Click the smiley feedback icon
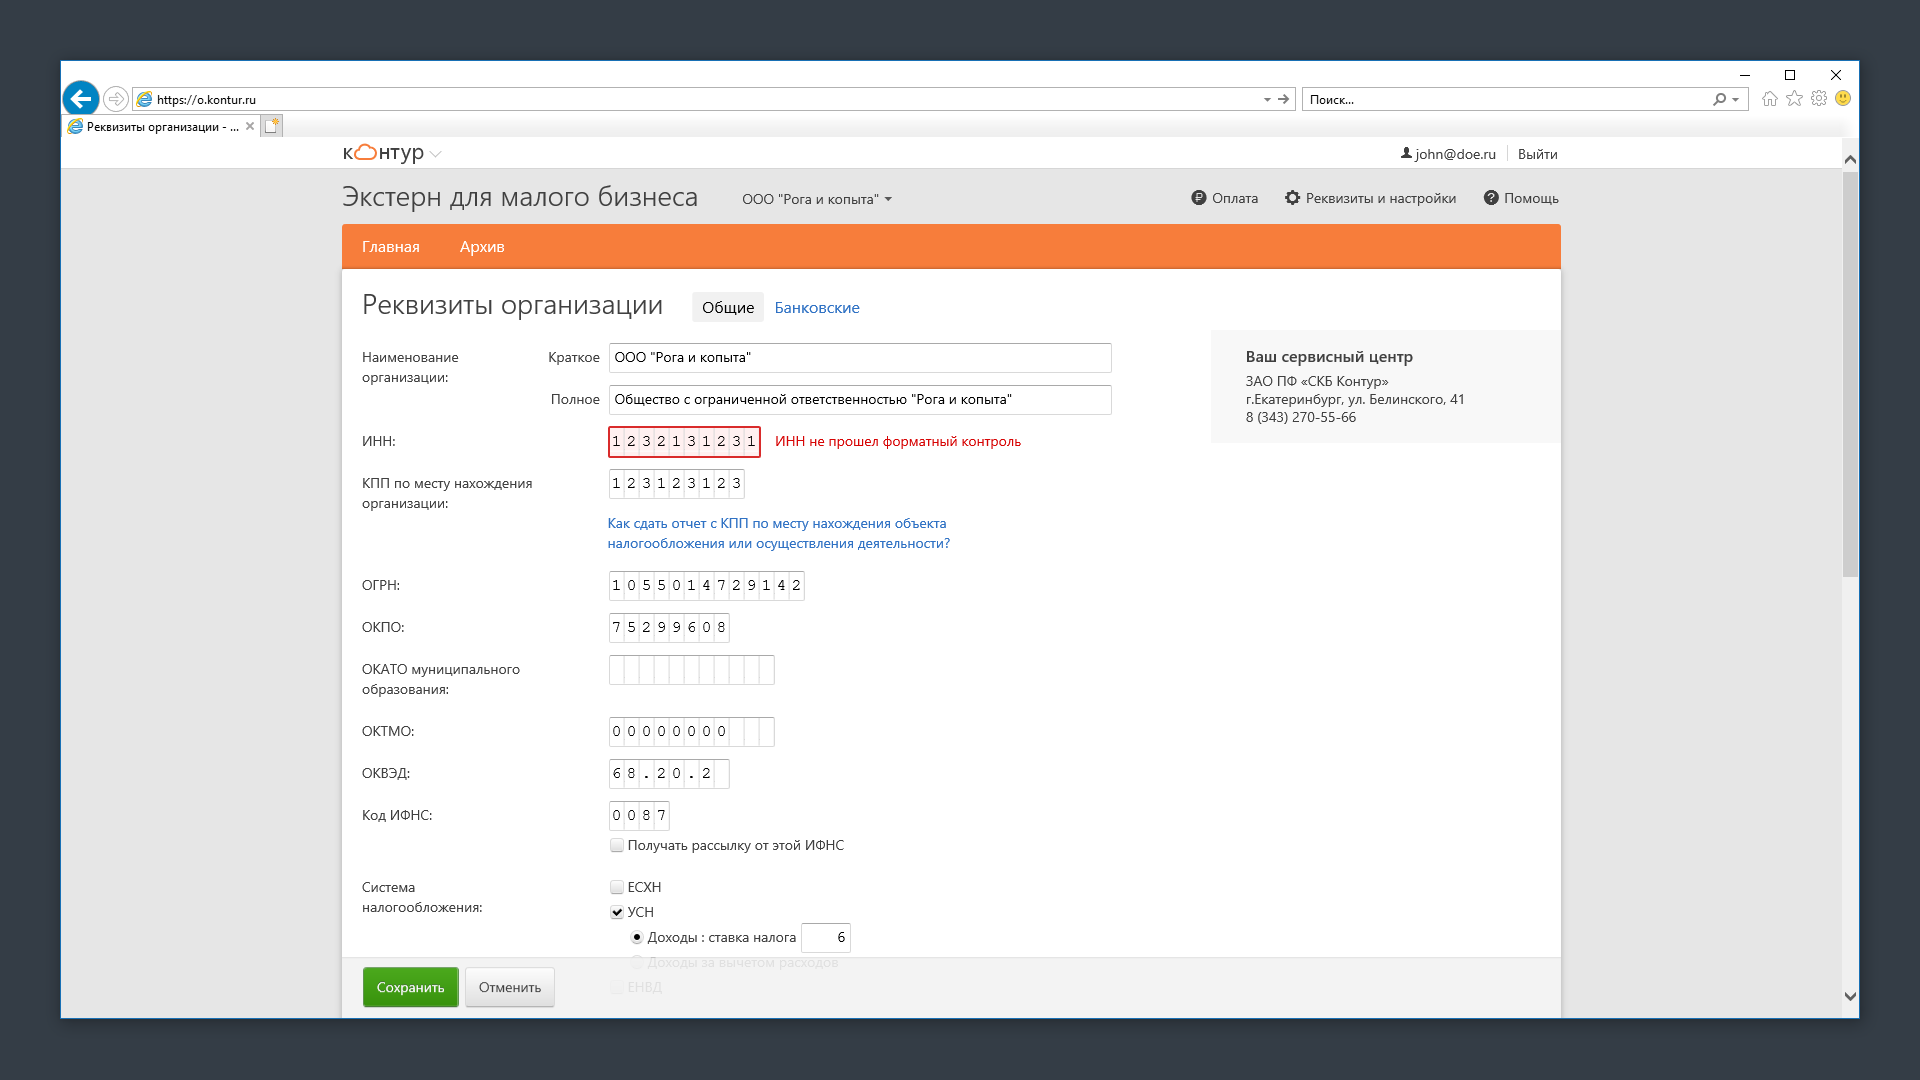This screenshot has height=1080, width=1920. coord(1843,99)
